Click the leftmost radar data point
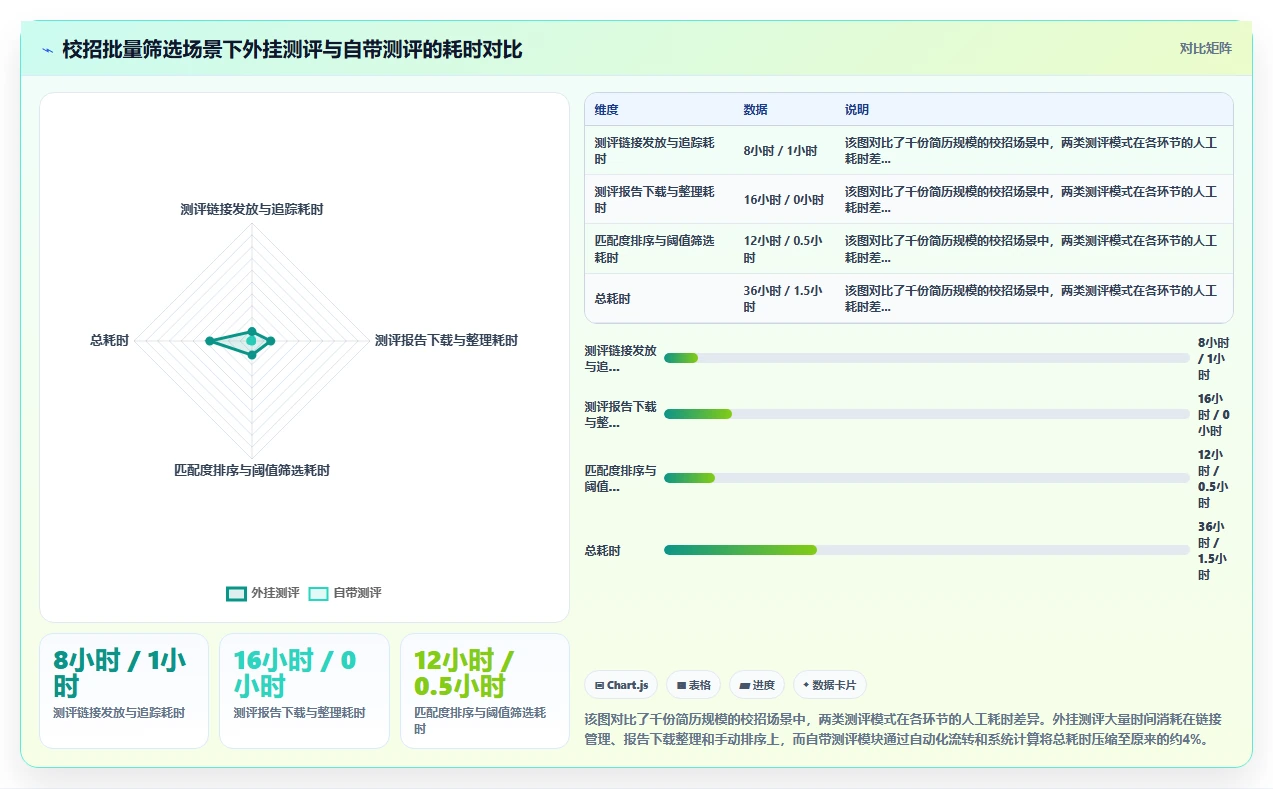This screenshot has width=1273, height=789. (210, 341)
